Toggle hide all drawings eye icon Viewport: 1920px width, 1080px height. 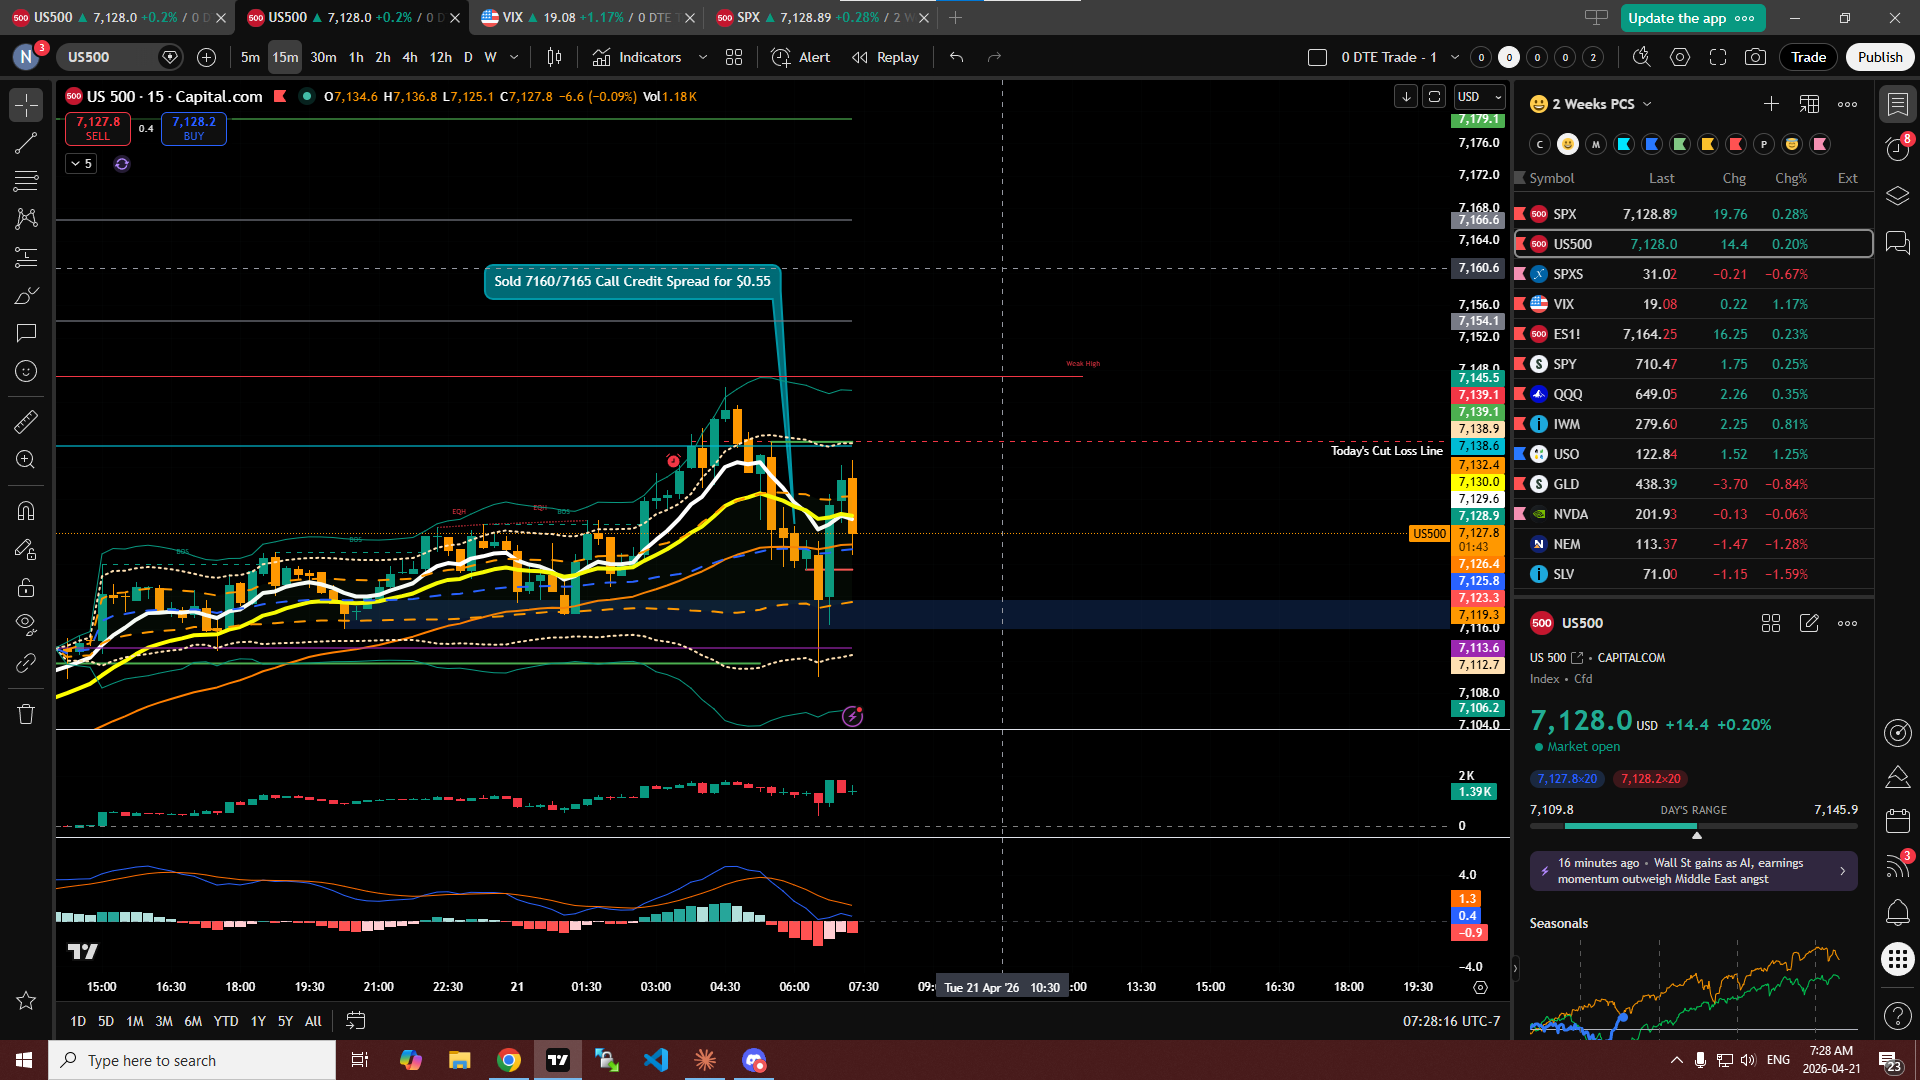(x=26, y=624)
